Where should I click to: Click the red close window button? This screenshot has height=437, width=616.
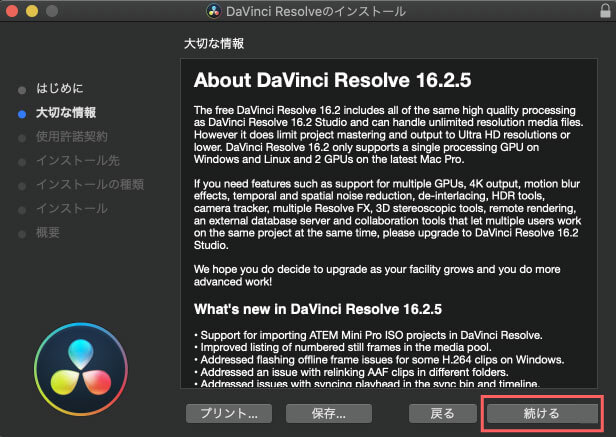(12, 11)
